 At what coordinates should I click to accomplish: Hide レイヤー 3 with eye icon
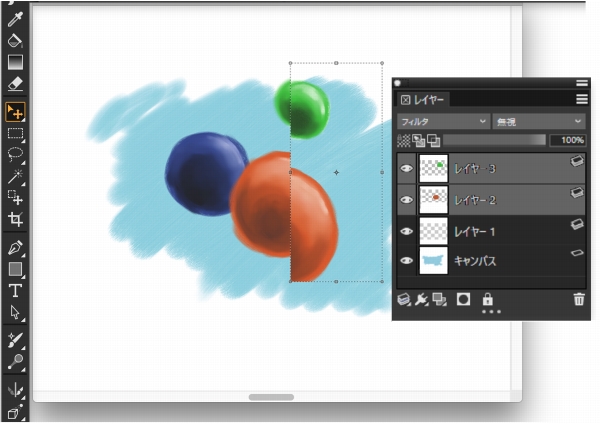406,169
